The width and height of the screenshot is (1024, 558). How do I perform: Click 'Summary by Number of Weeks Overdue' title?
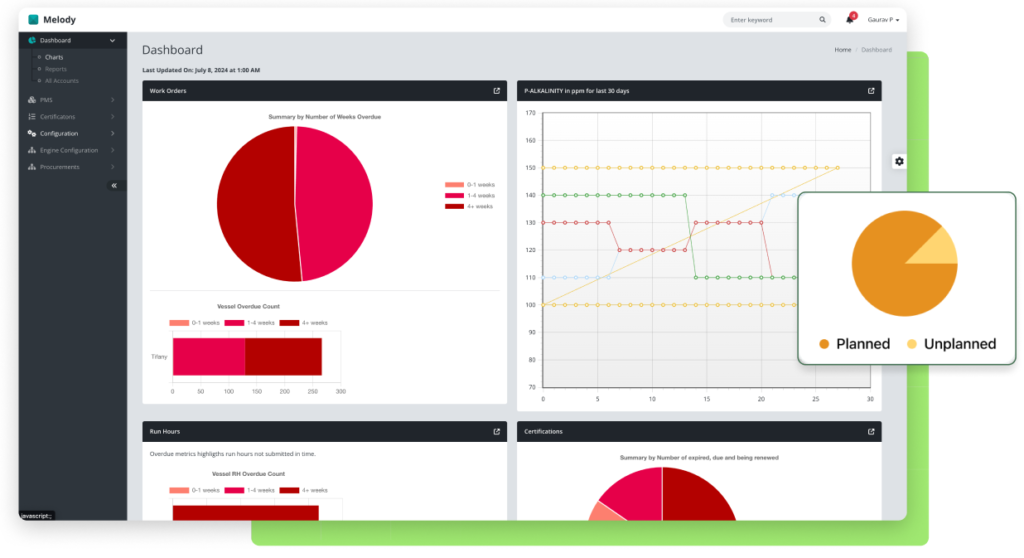325,117
